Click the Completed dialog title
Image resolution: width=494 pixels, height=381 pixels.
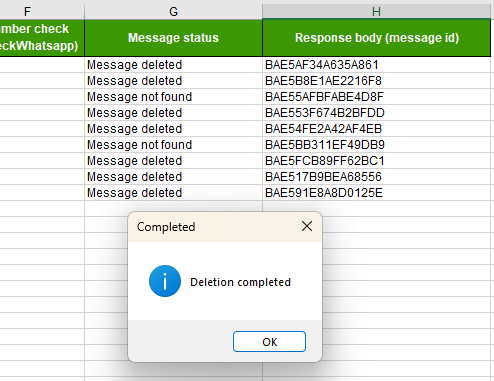166,227
